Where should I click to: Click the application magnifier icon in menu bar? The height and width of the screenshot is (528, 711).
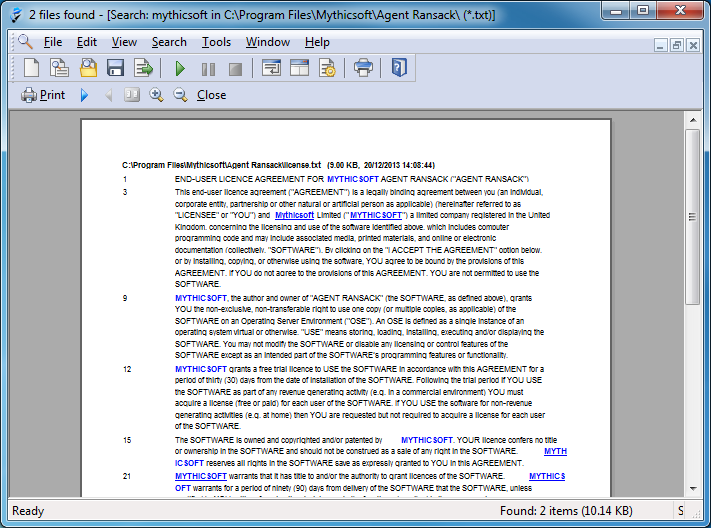pos(25,42)
